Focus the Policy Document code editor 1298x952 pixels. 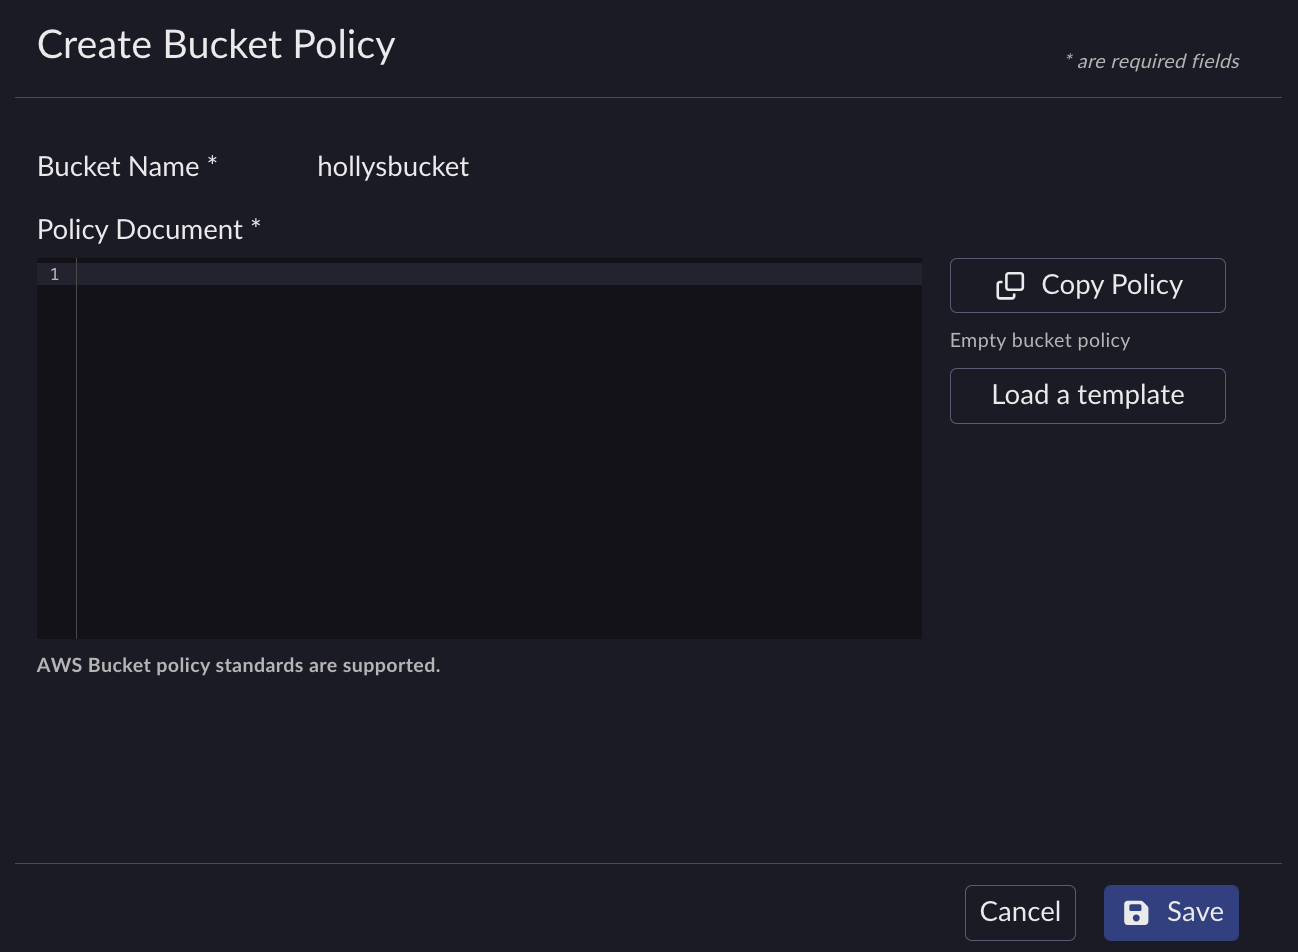pos(479,449)
